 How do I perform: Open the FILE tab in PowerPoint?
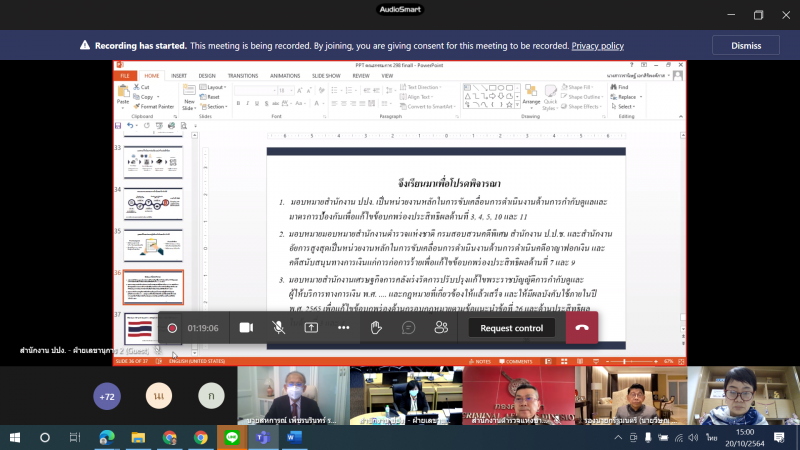click(x=125, y=76)
